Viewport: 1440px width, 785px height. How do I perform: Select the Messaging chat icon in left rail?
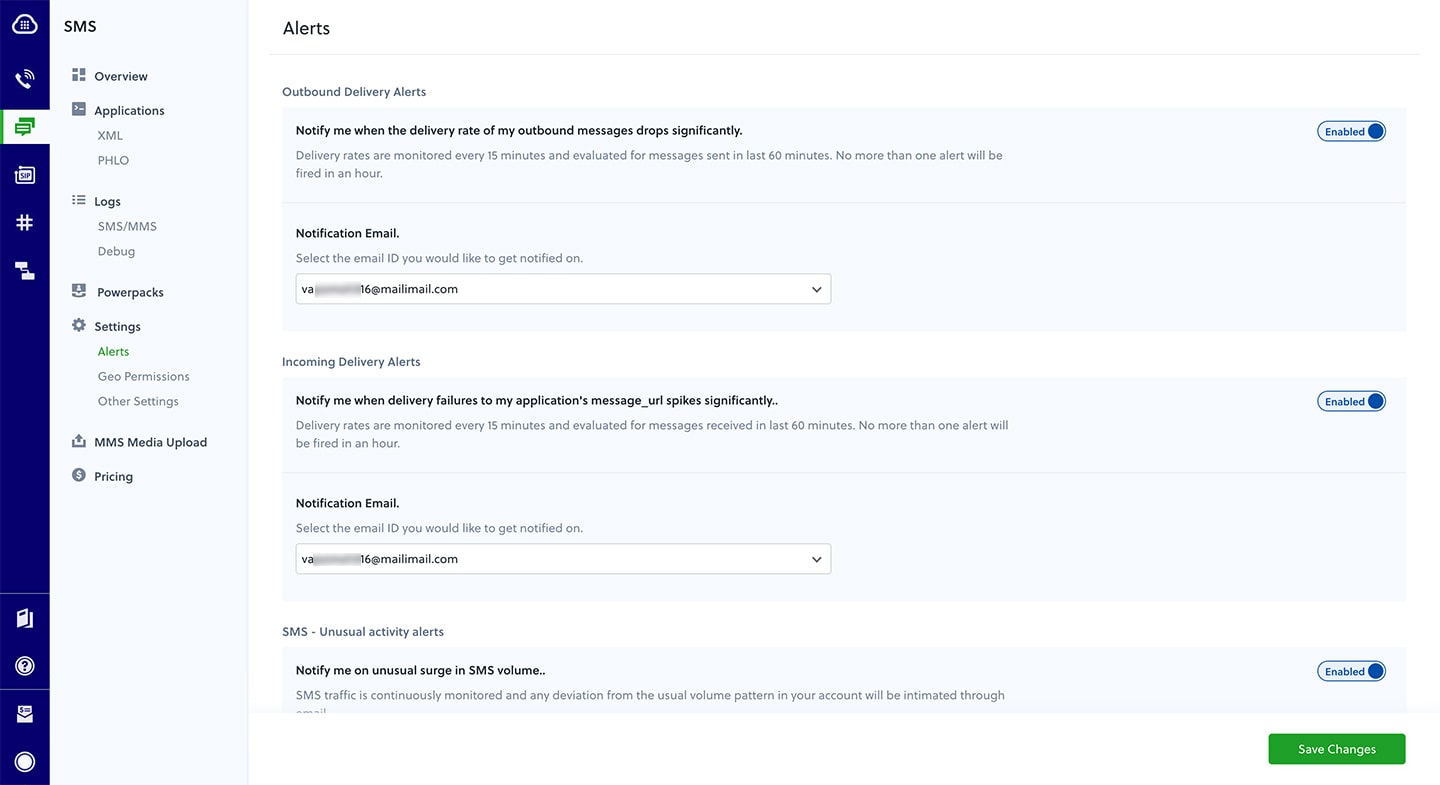click(x=24, y=127)
